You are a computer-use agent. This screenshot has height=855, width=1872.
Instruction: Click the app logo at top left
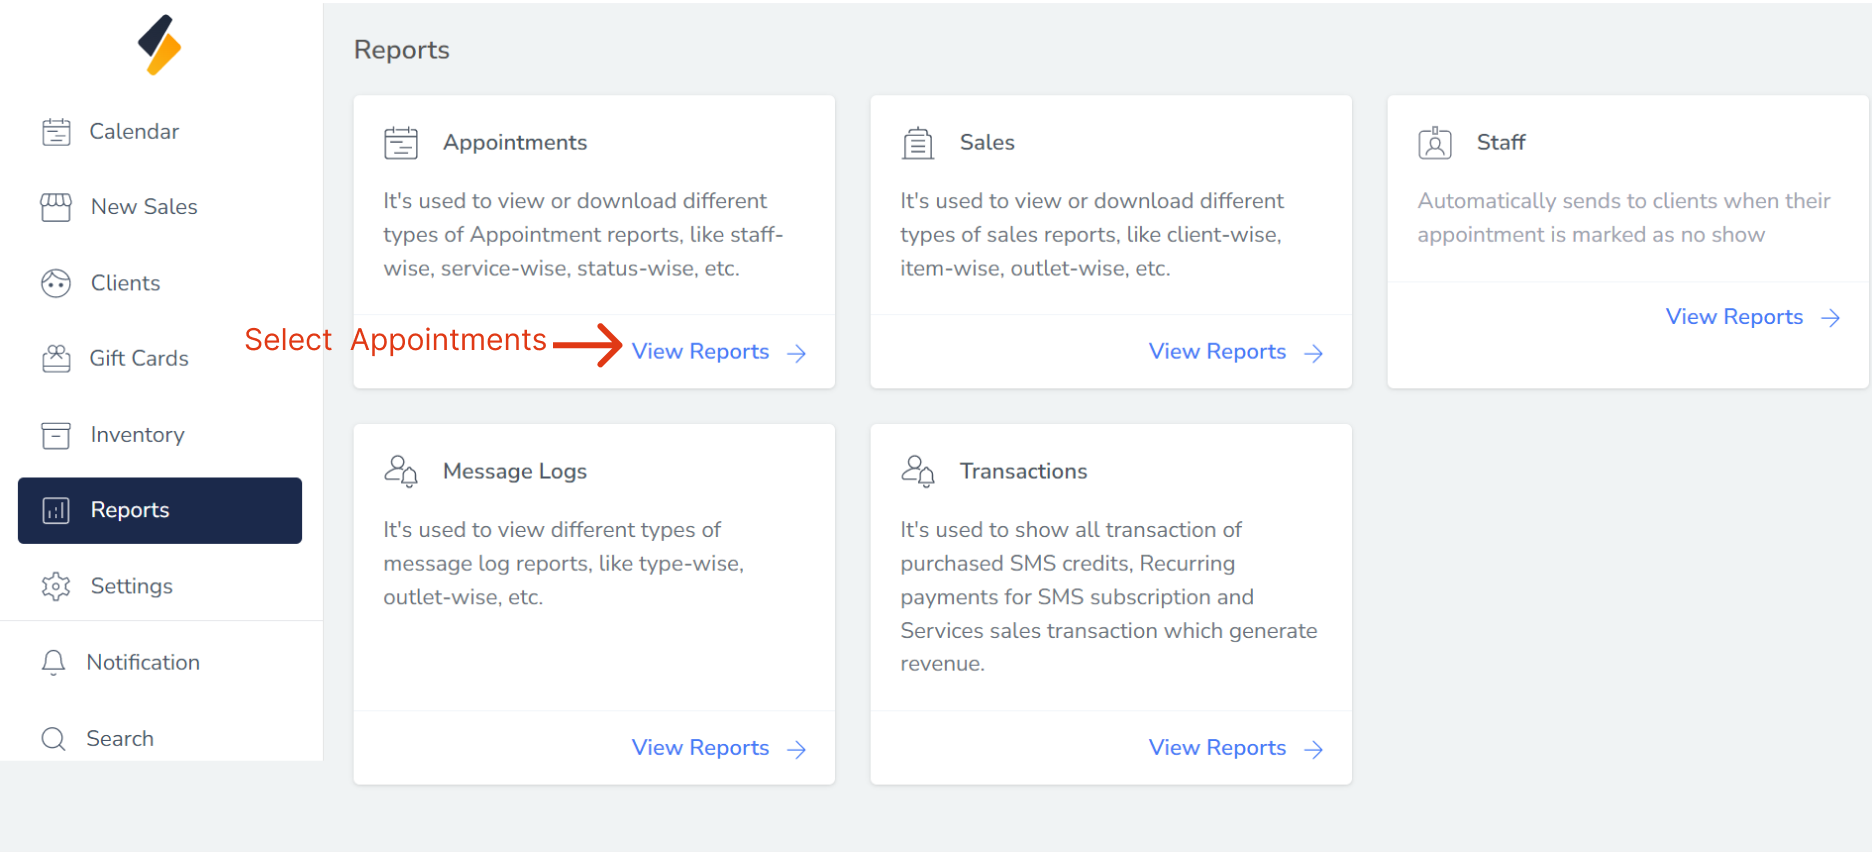[x=160, y=45]
